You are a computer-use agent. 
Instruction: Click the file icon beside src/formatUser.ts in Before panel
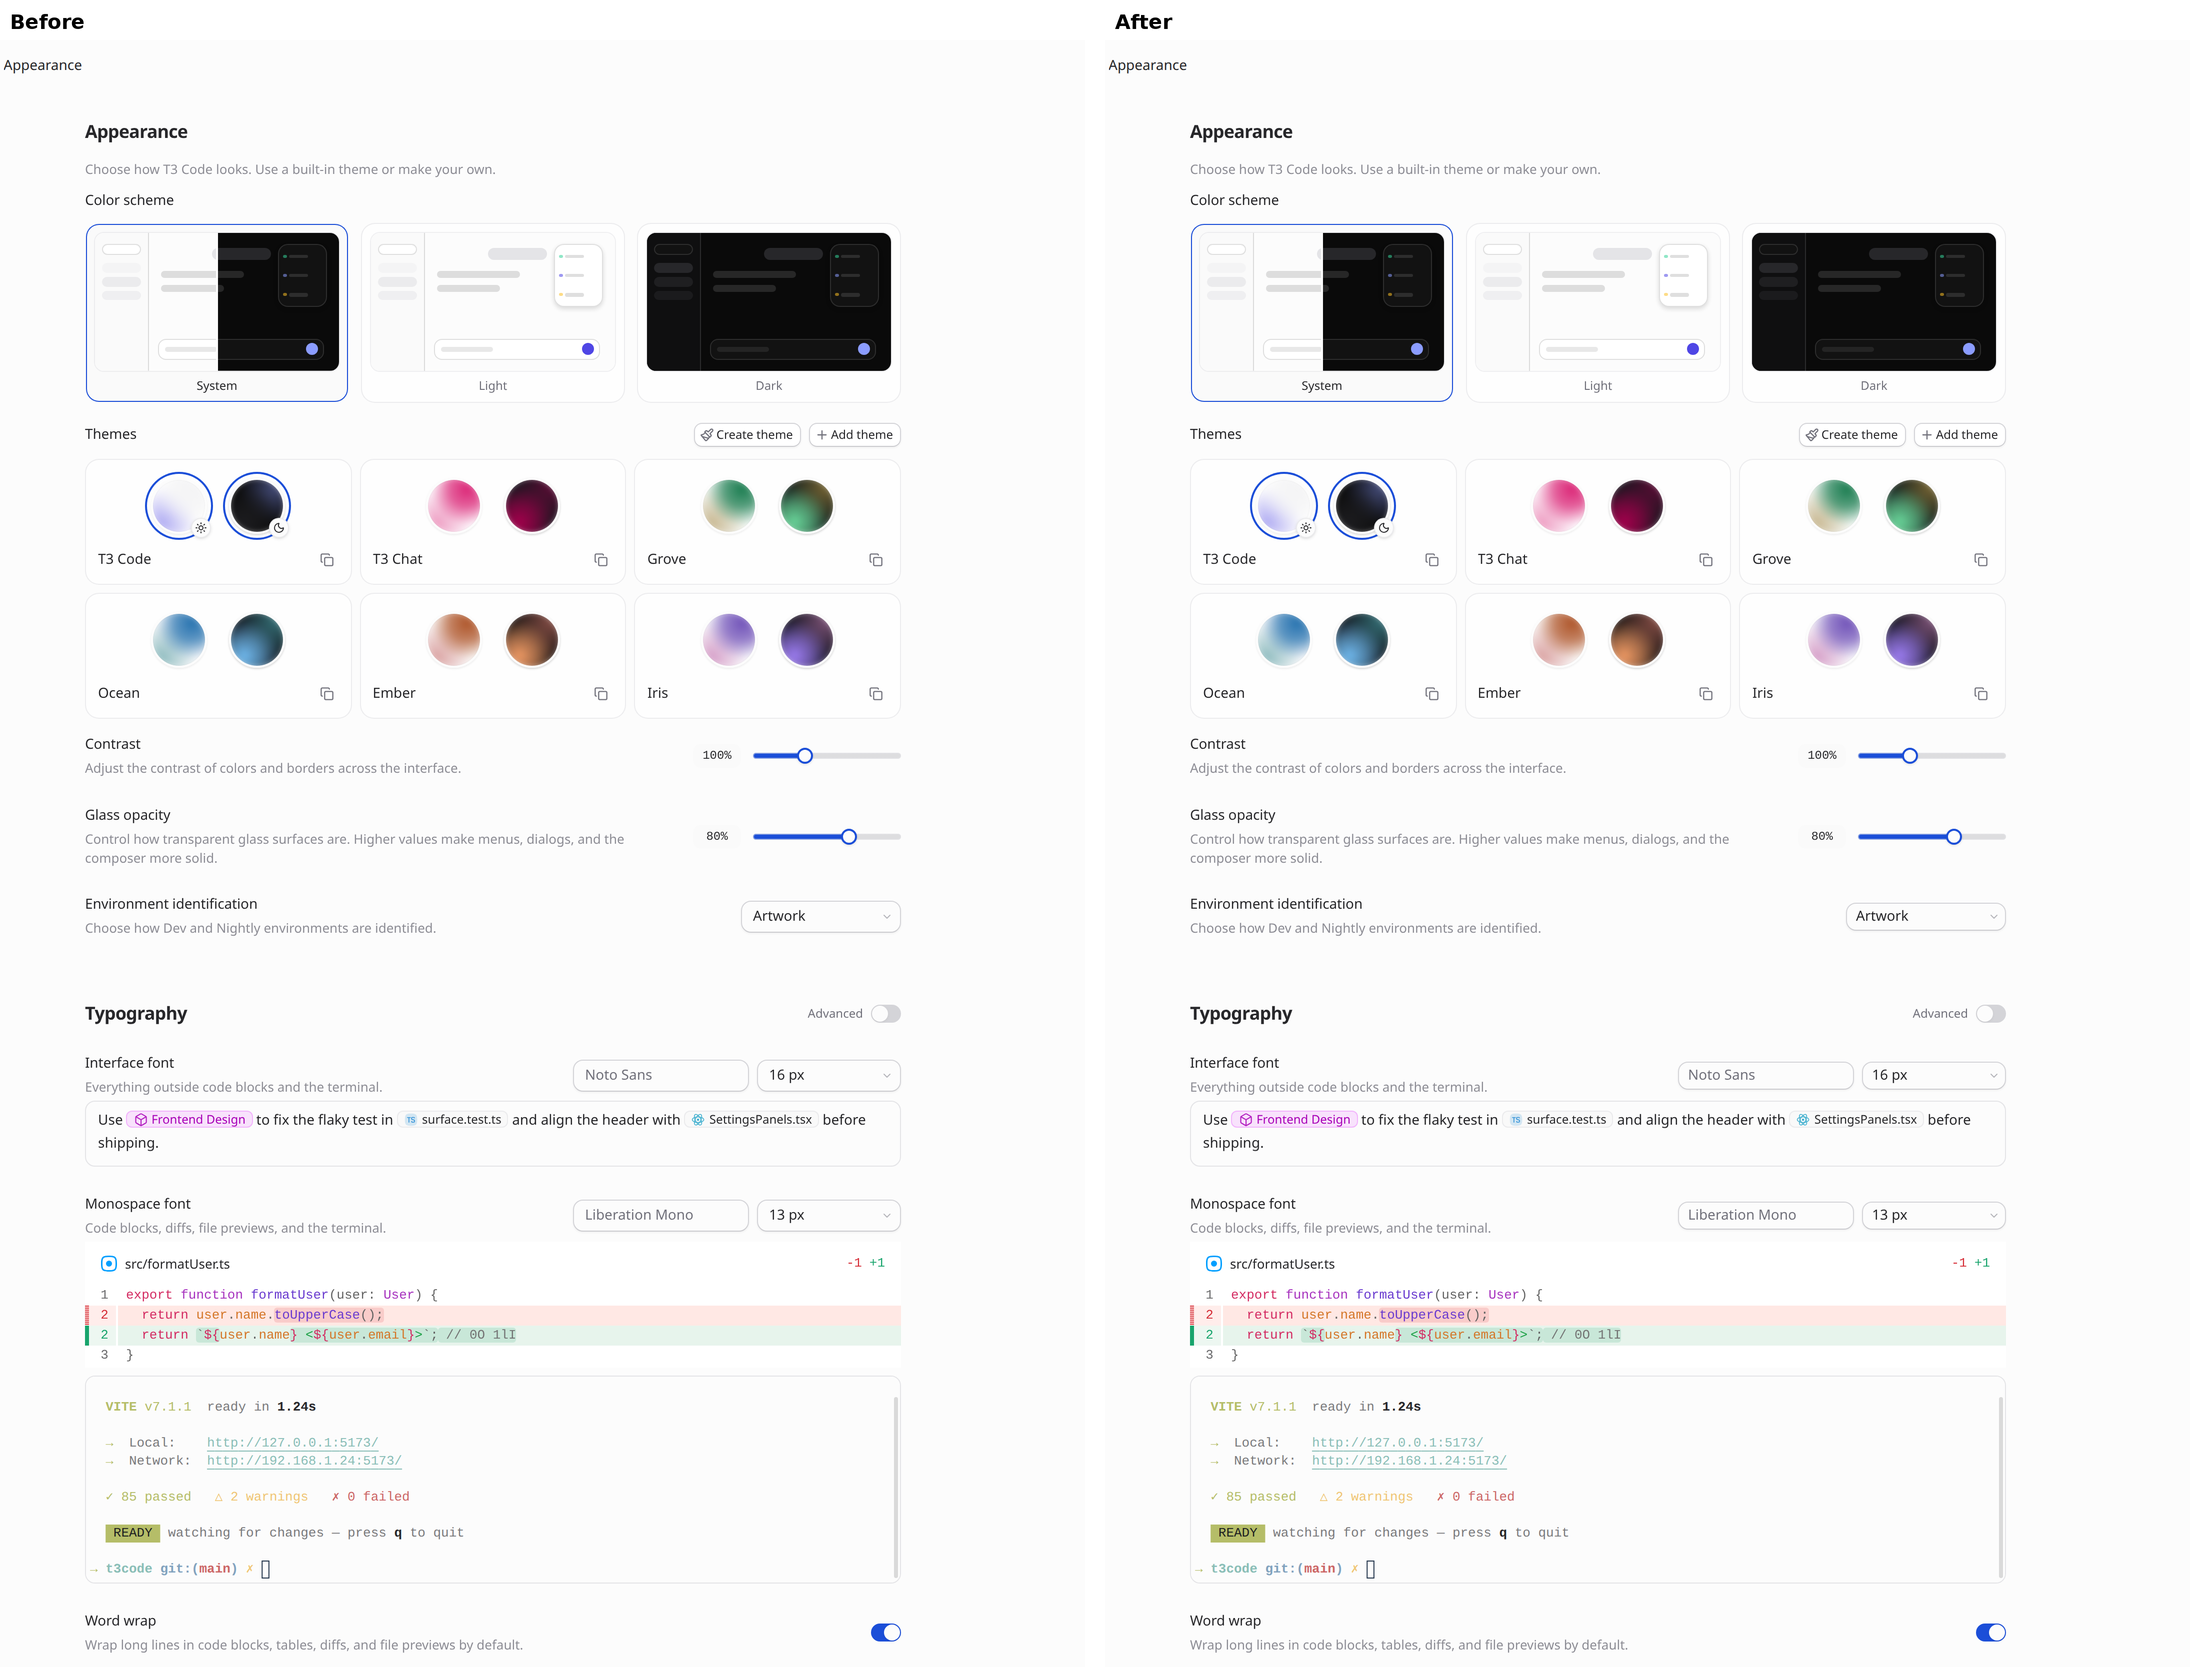[x=109, y=1264]
